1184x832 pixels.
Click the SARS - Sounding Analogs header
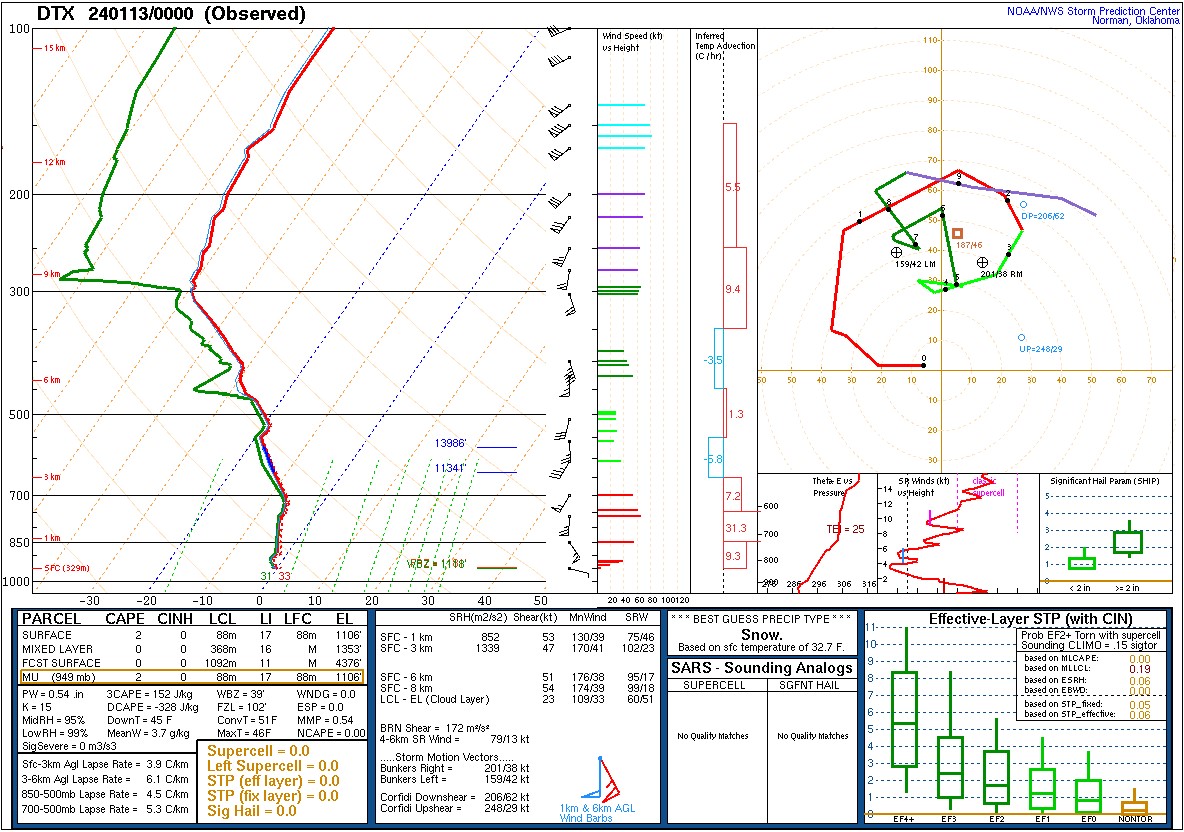point(762,668)
